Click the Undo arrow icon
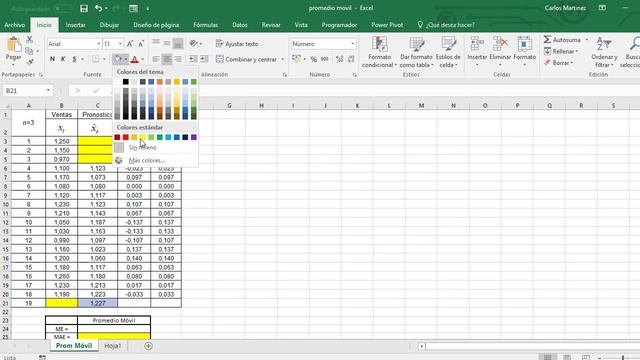 98,8
